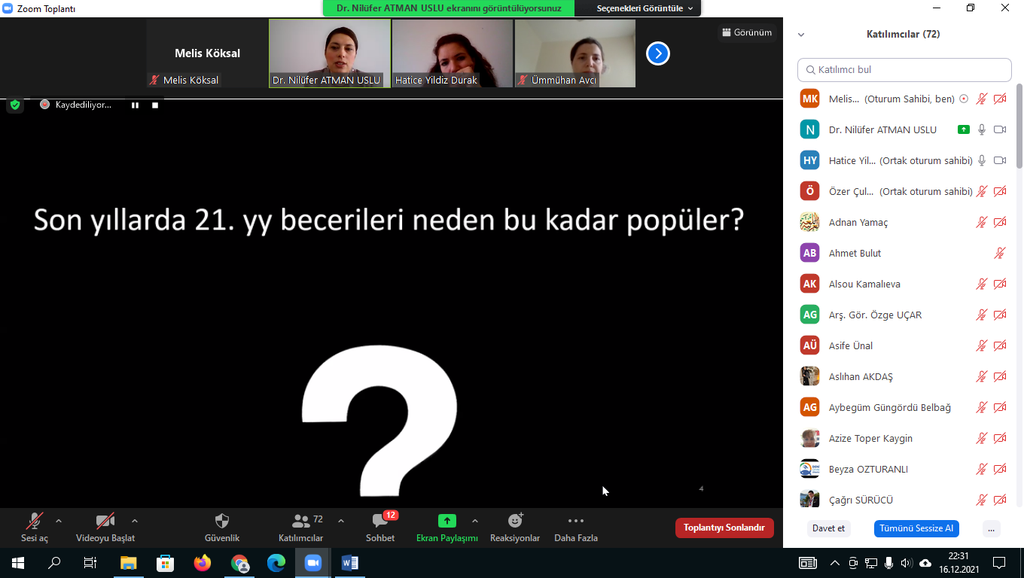Pause the recording

click(x=135, y=105)
